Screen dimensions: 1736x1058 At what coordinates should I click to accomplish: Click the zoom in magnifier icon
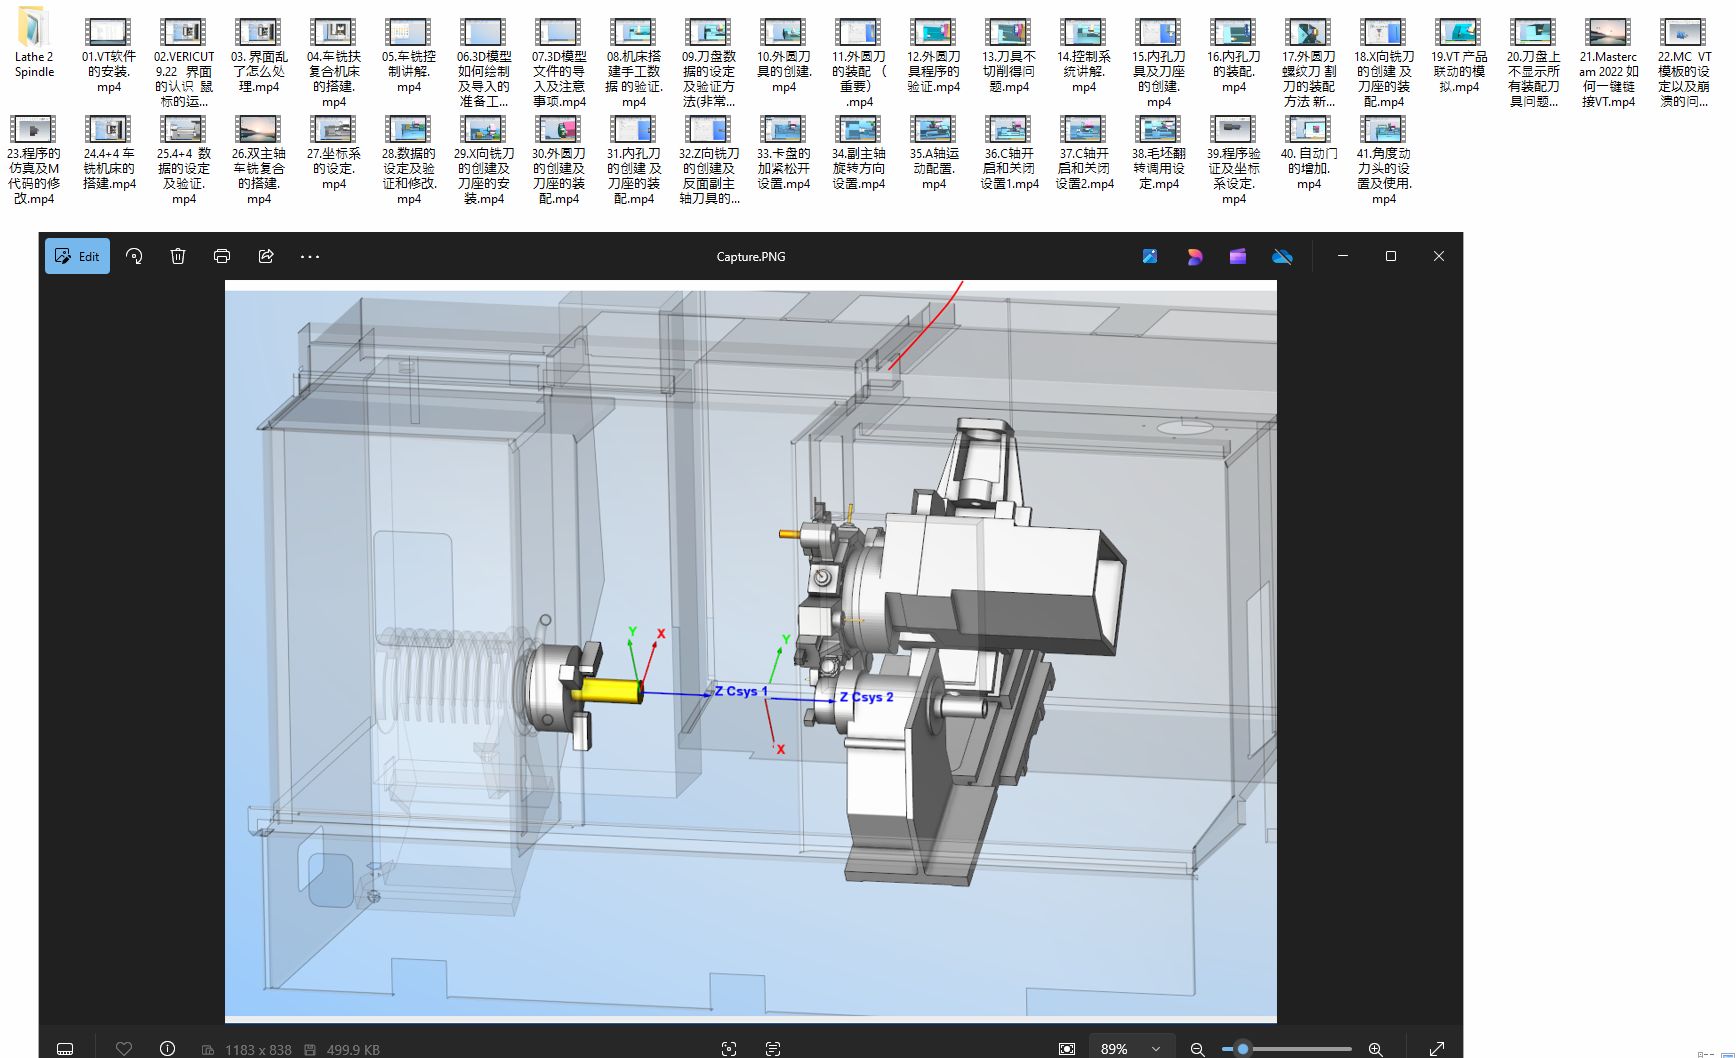click(x=1376, y=1048)
